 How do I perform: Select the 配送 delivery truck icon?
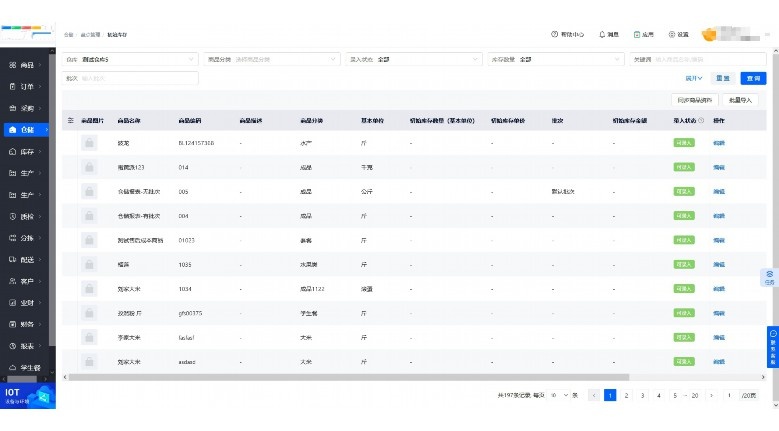click(x=12, y=259)
